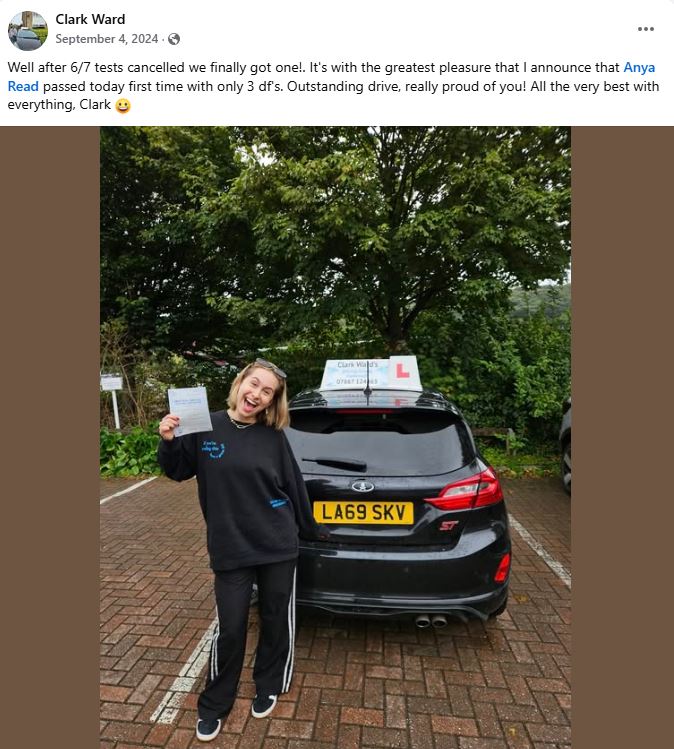Image resolution: width=674 pixels, height=749 pixels.
Task: Open the September 4, 2024 timestamp link
Action: pos(107,39)
